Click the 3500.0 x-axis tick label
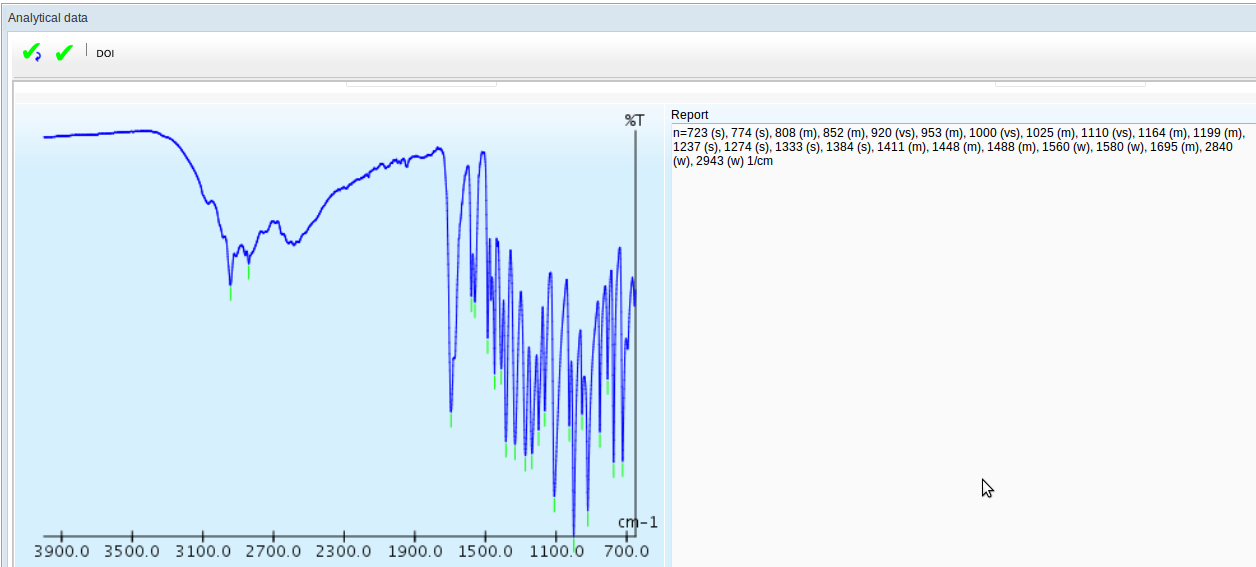 (132, 551)
